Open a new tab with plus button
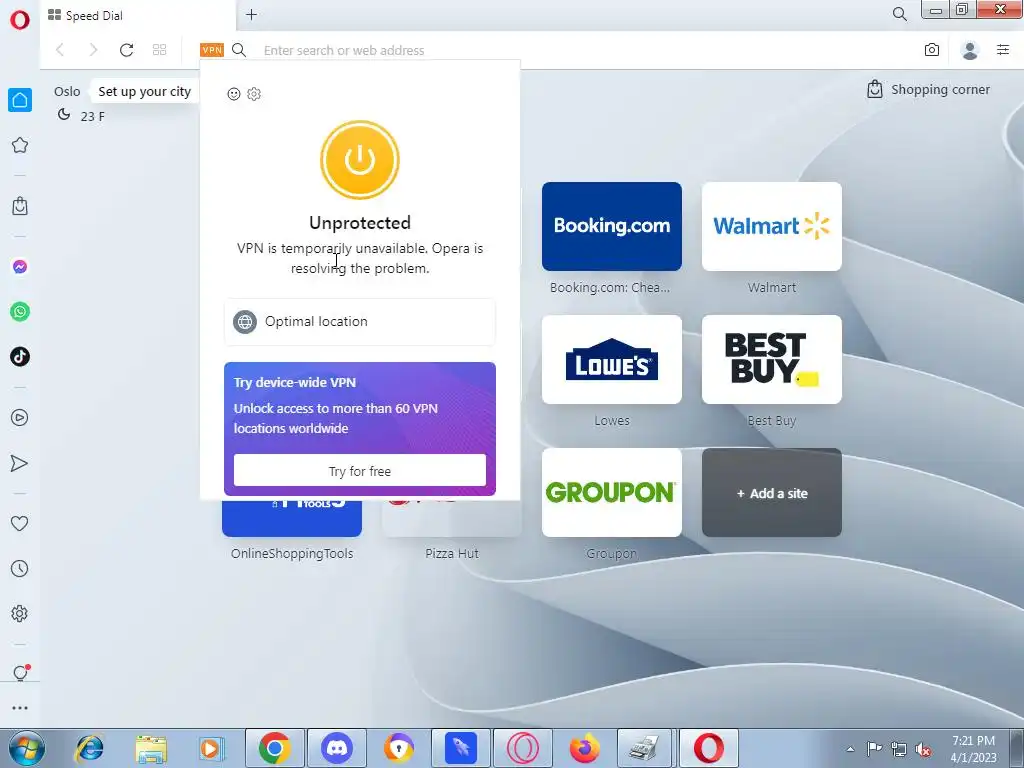 coord(251,14)
